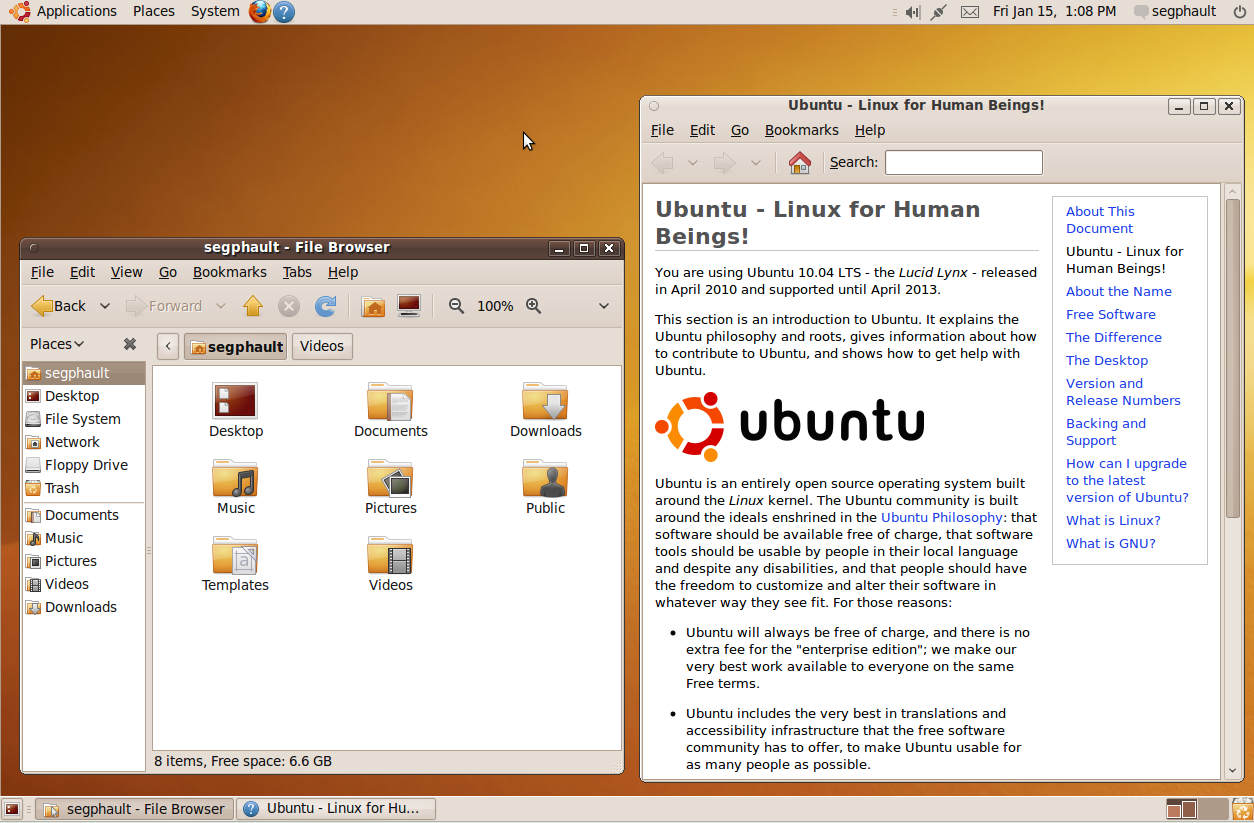Click the Computer icon in File Browser toolbar
The image size is (1254, 823).
(x=409, y=306)
